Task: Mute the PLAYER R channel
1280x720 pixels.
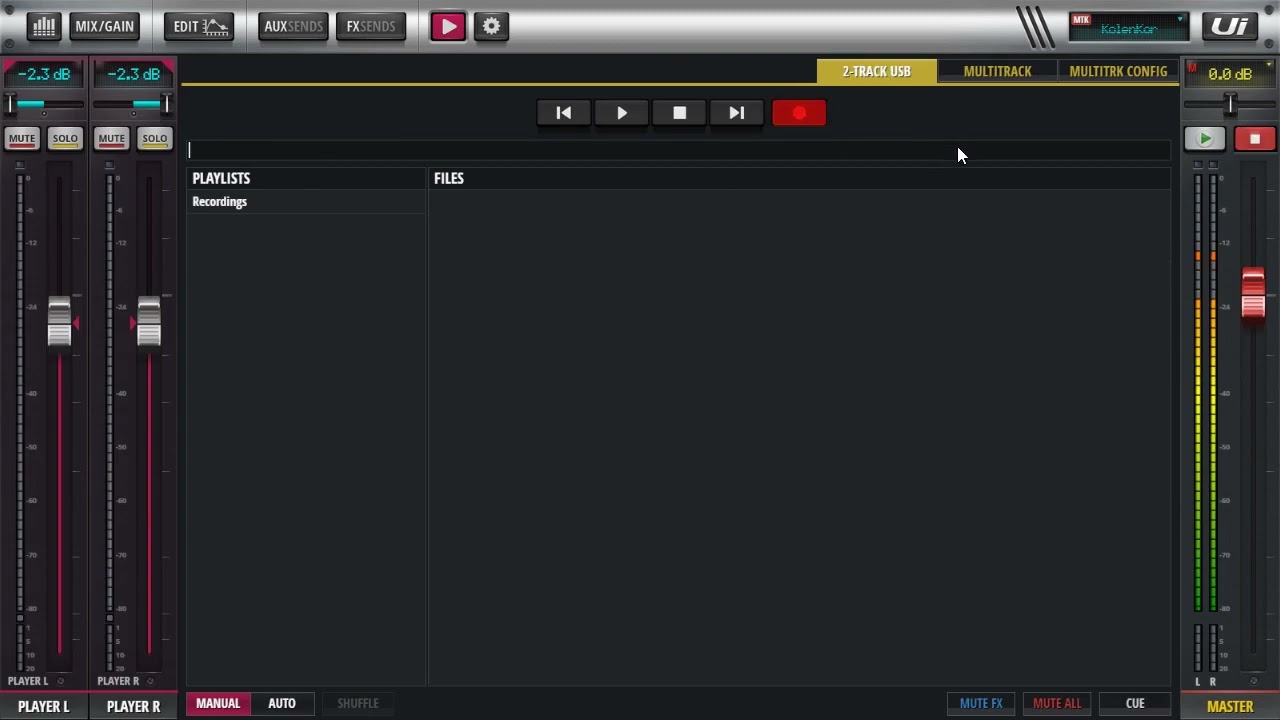Action: [111, 139]
